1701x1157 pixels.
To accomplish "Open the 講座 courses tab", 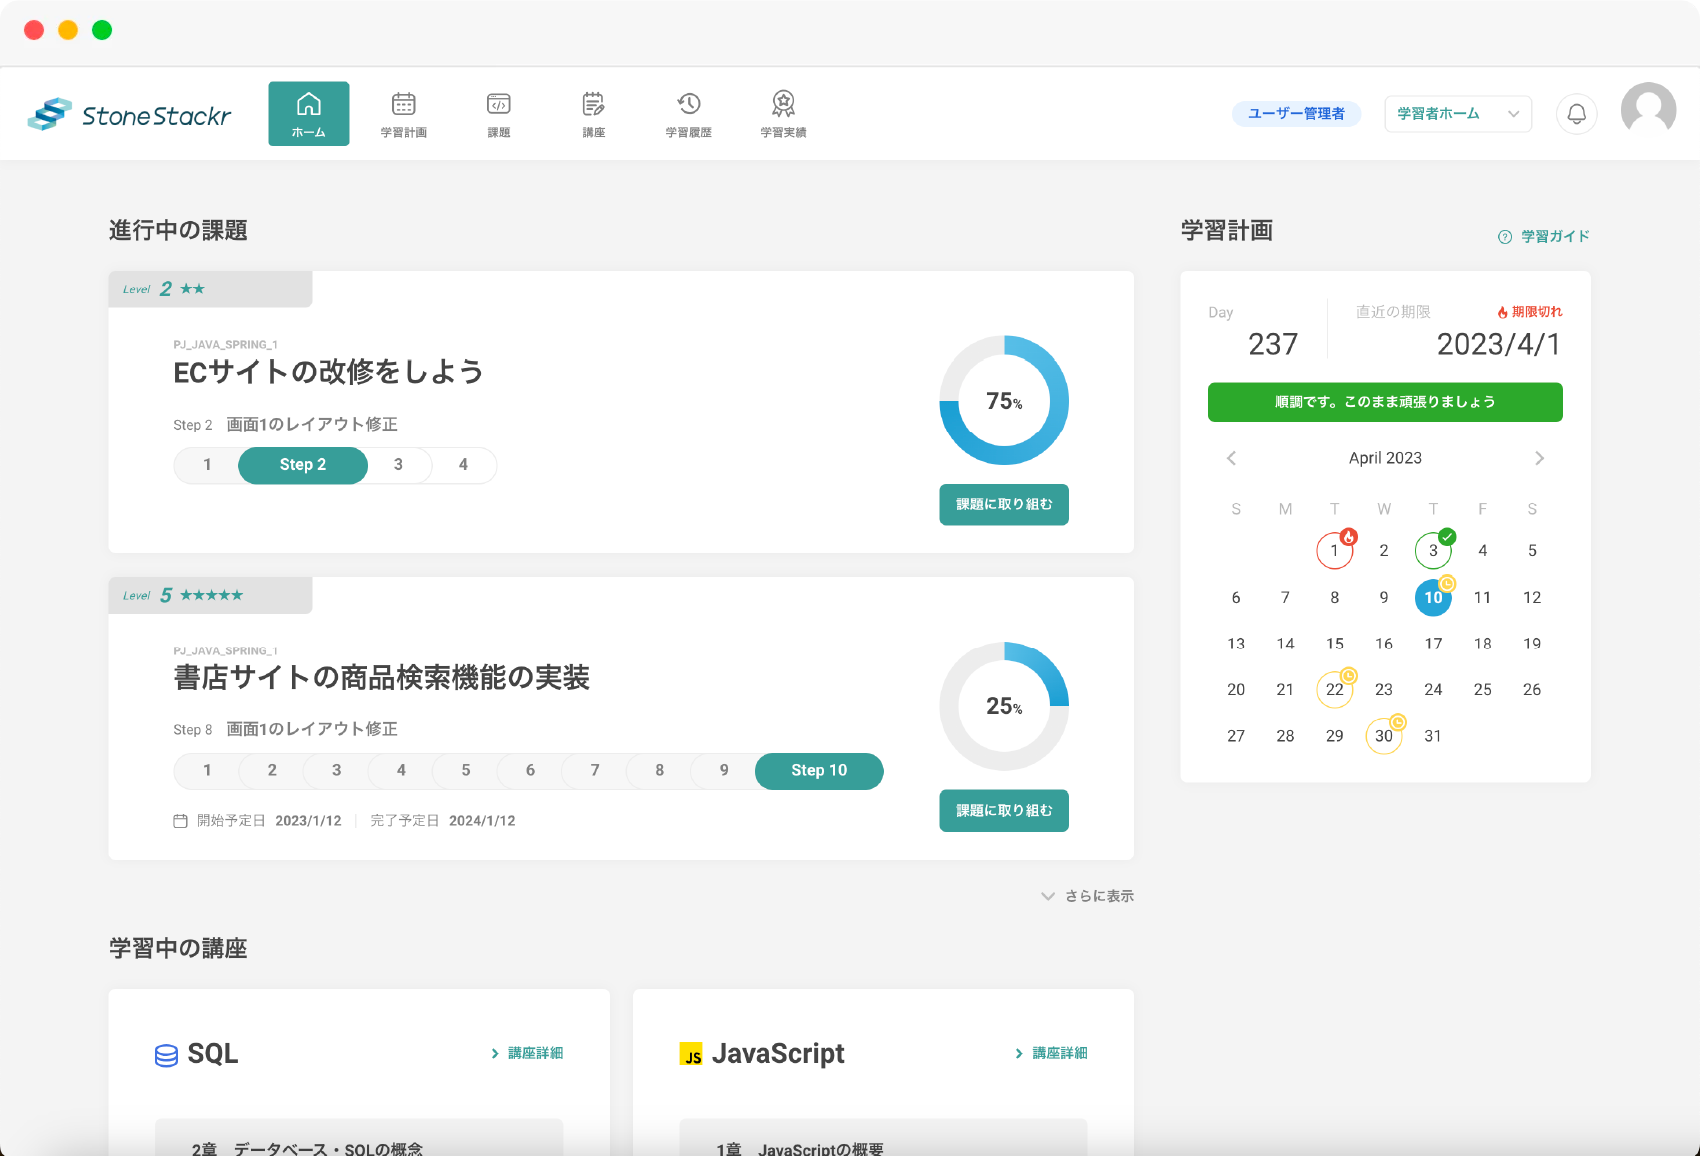I will (594, 114).
